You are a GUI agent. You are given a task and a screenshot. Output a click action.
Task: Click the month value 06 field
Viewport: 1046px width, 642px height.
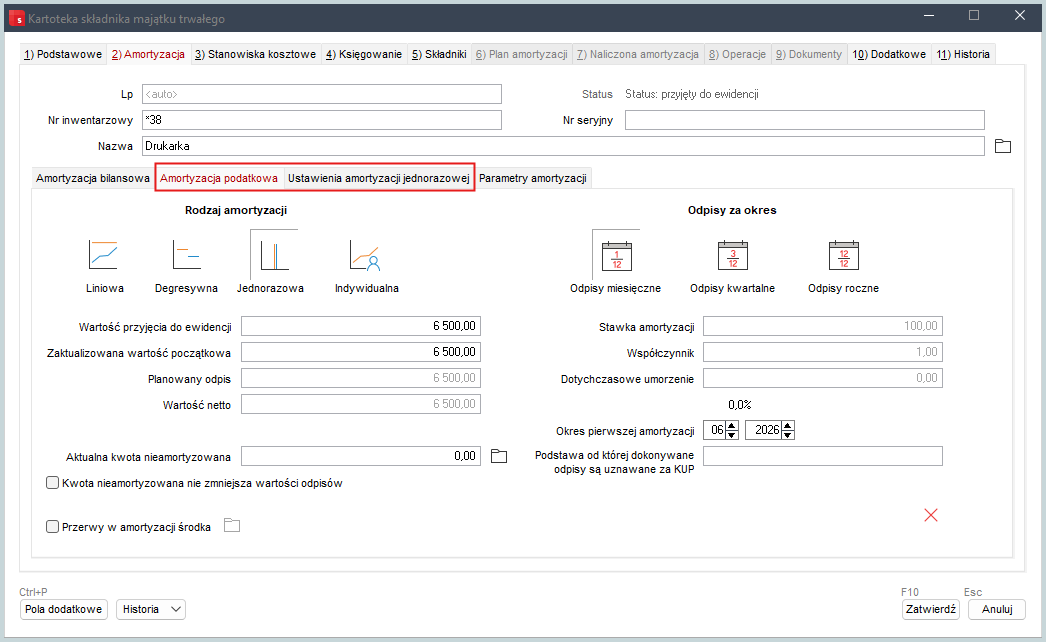pyautogui.click(x=715, y=430)
